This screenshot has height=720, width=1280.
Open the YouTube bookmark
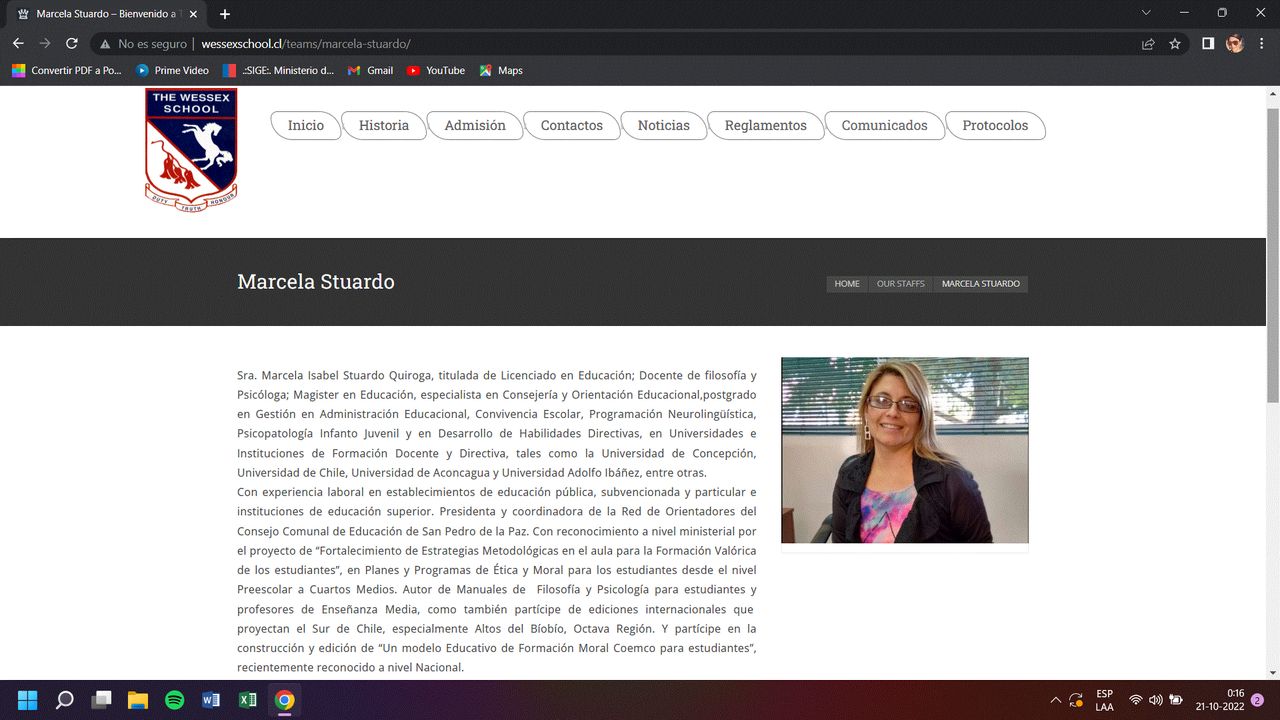435,70
